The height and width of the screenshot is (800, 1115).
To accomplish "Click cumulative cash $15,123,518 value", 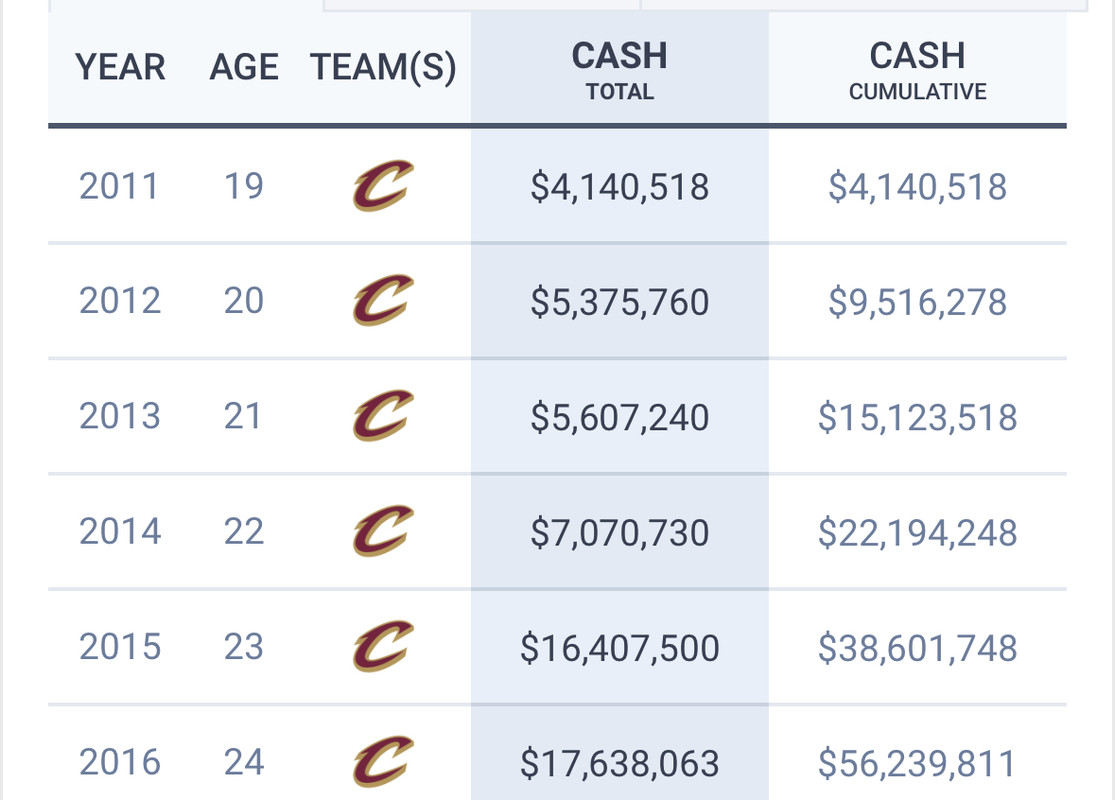I will click(x=917, y=417).
